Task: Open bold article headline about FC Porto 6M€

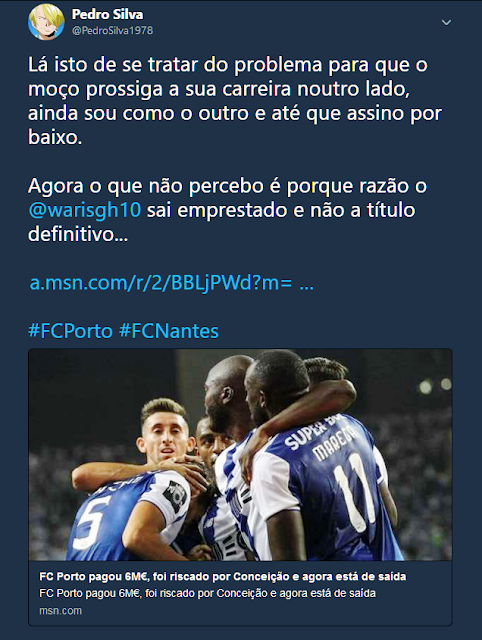Action: pos(222,576)
